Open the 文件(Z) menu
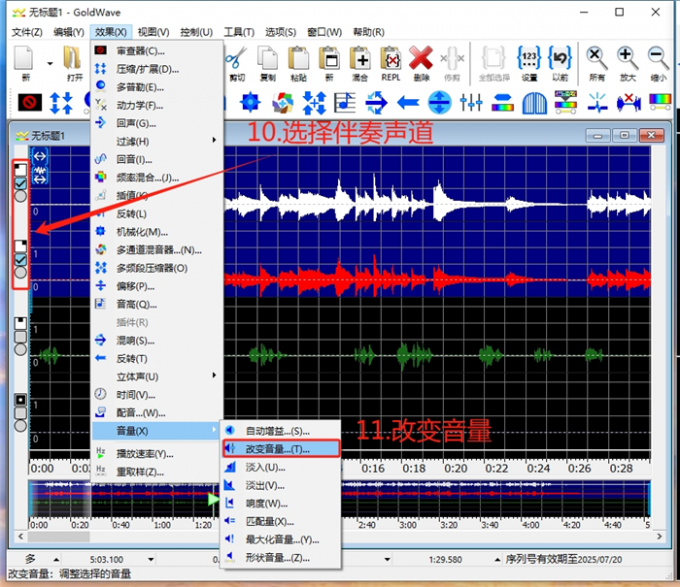Viewport: 680px width, 587px height. tap(27, 32)
